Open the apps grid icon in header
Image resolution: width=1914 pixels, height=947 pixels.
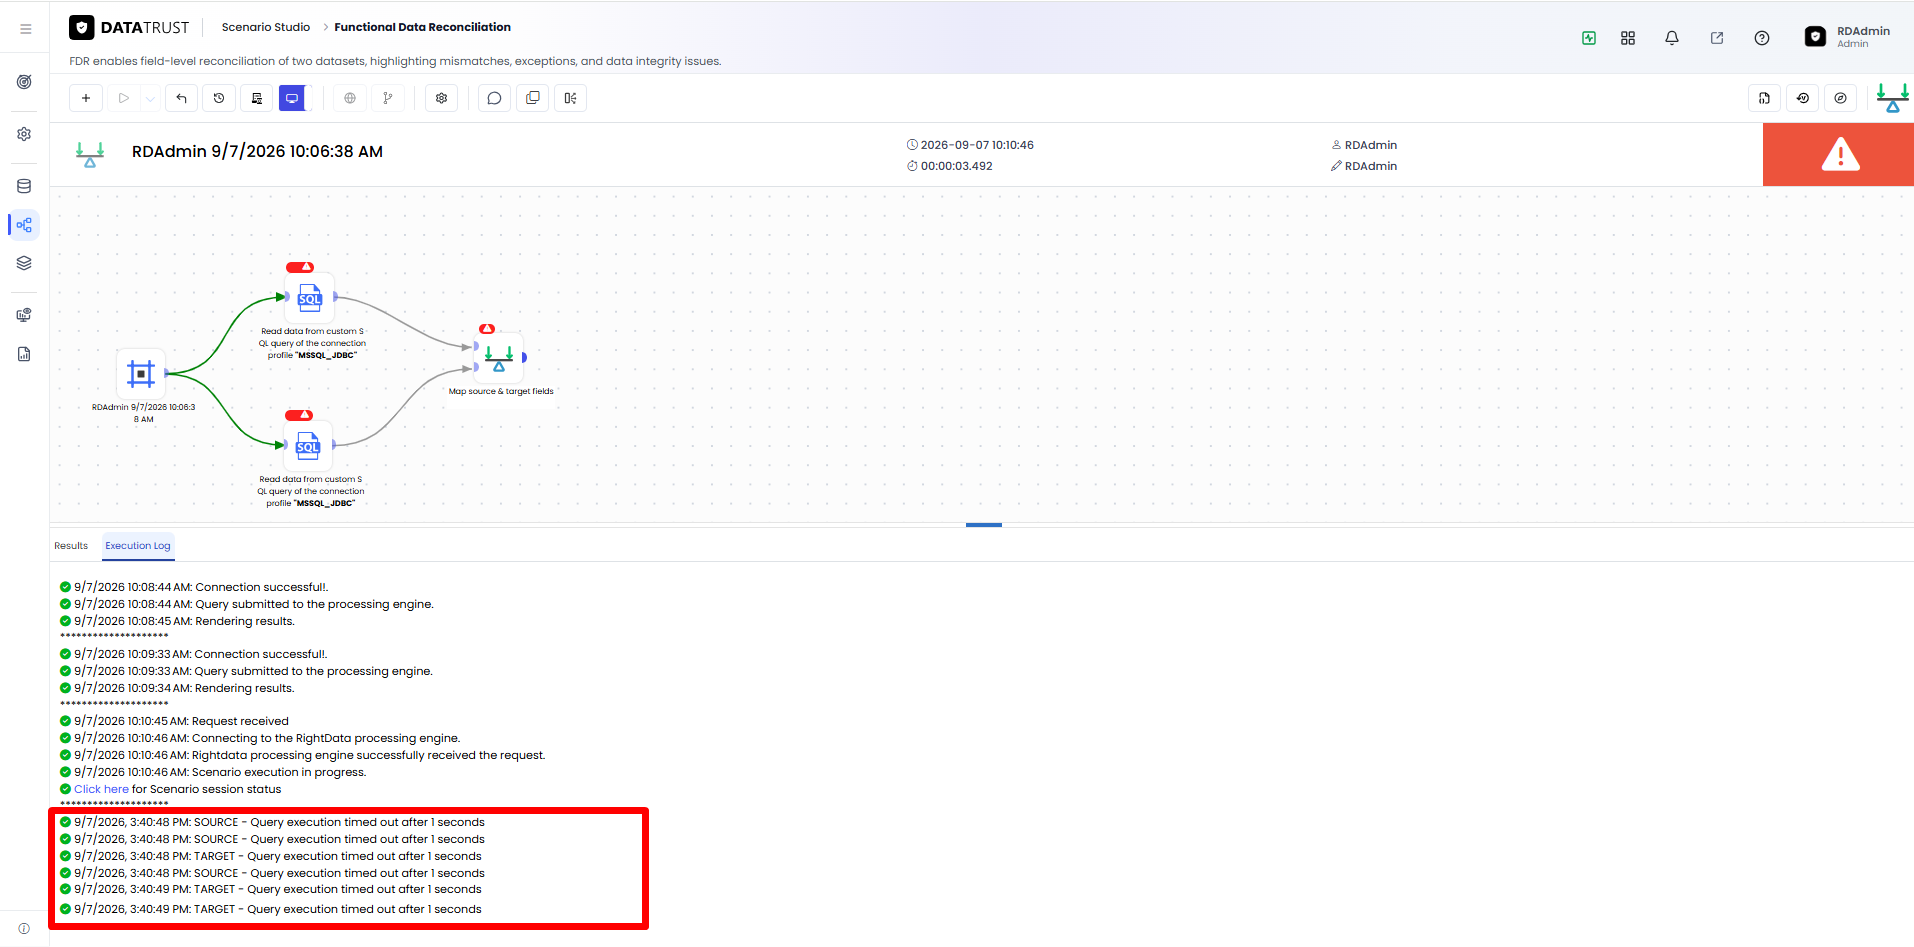[x=1628, y=38]
